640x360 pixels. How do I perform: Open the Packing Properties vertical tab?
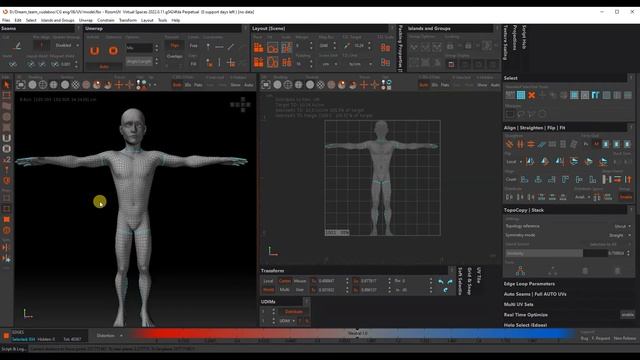(400, 48)
